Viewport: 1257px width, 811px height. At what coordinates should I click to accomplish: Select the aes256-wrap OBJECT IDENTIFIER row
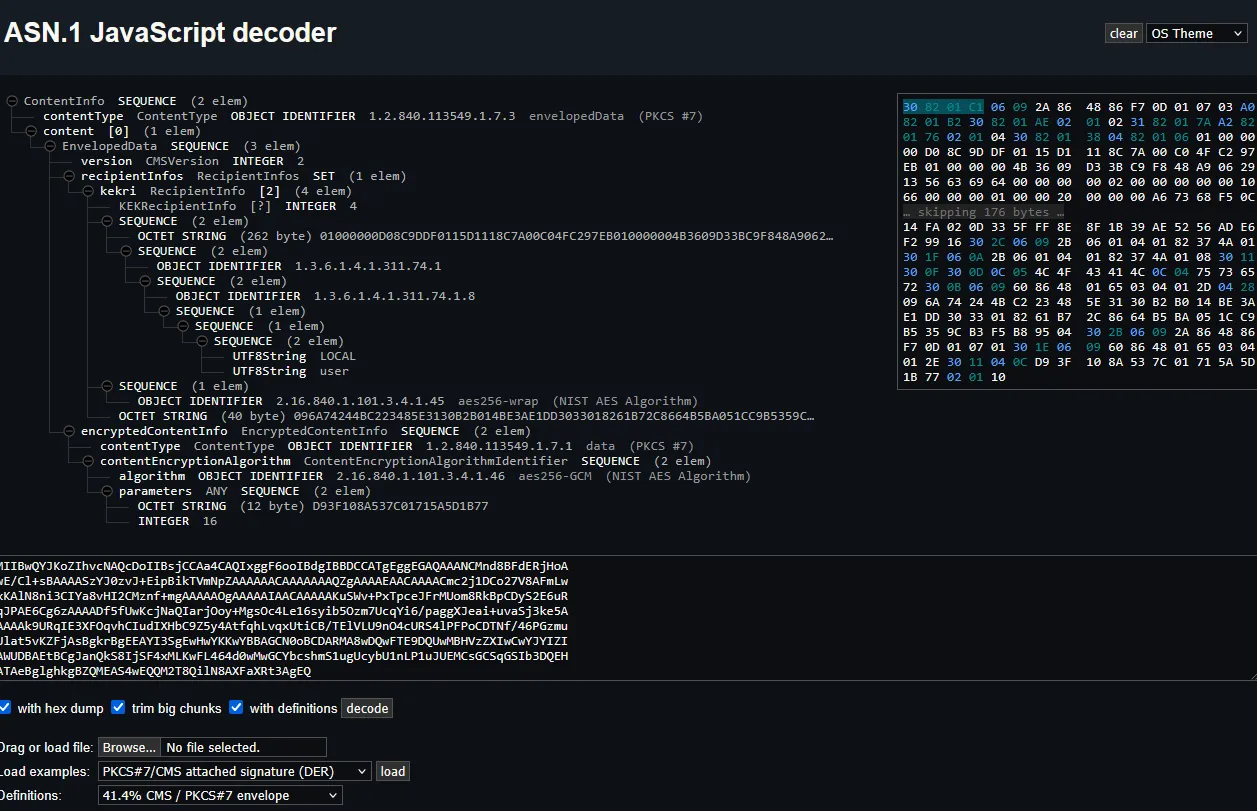(417, 401)
